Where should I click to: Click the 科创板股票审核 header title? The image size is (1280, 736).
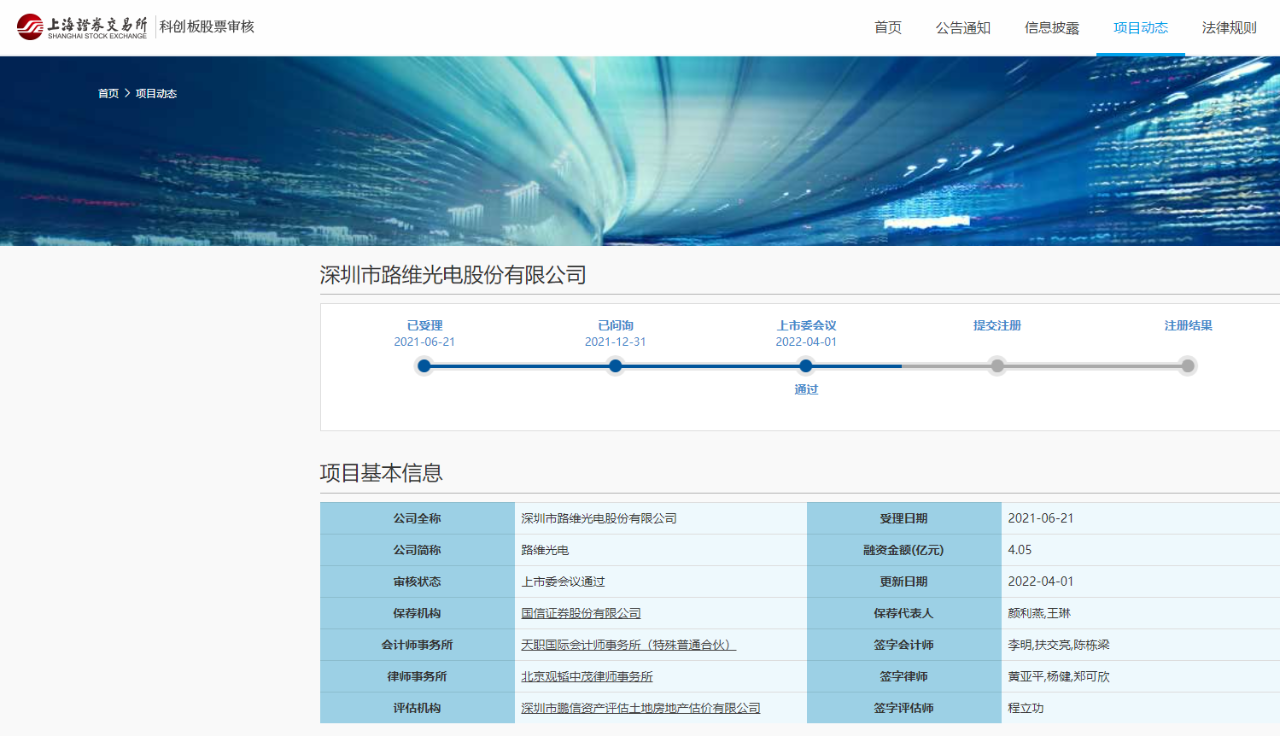[207, 27]
